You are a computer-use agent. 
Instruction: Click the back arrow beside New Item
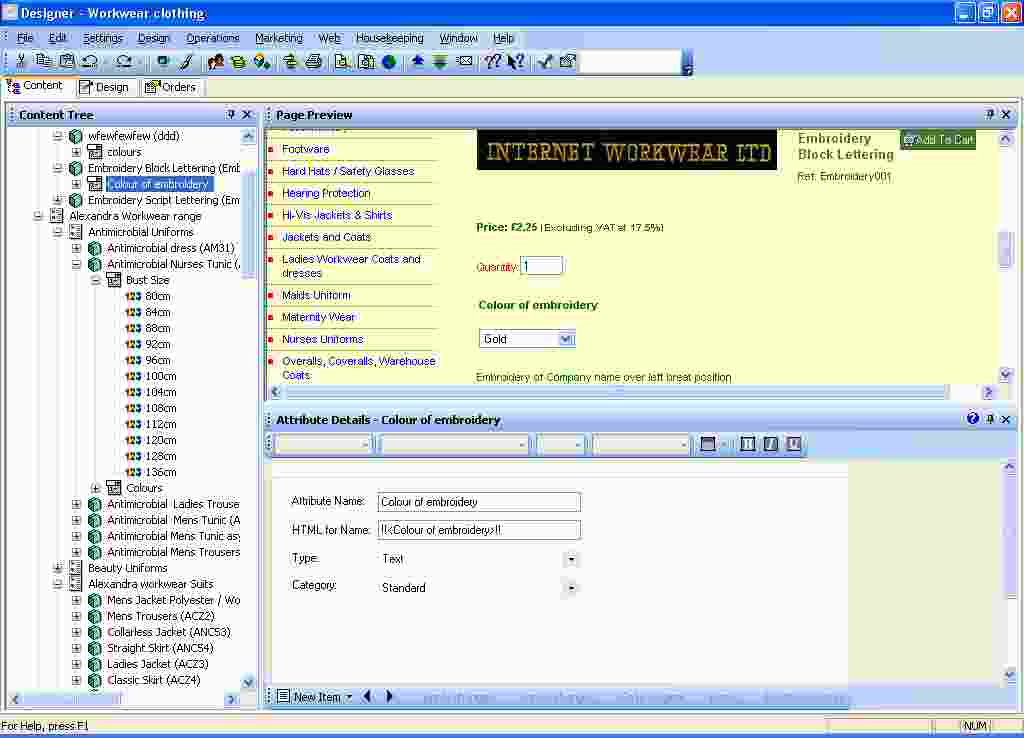[x=367, y=696]
